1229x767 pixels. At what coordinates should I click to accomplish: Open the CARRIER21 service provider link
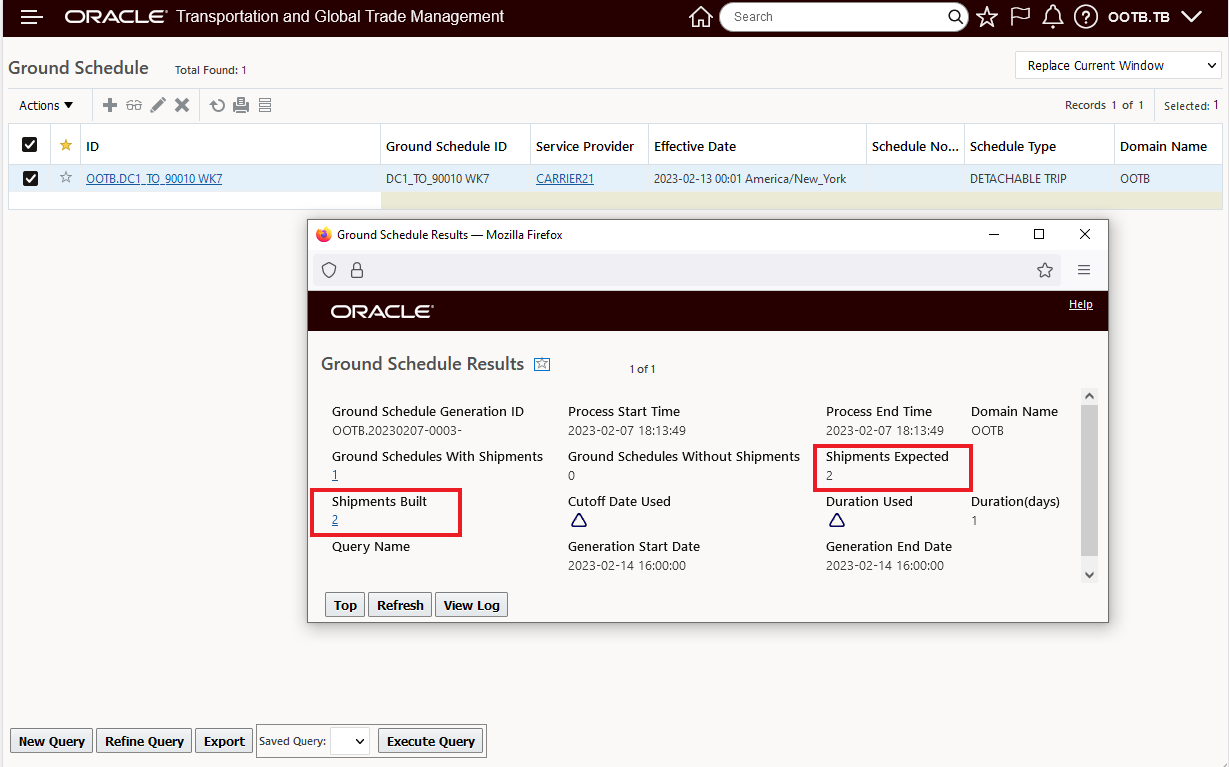tap(565, 179)
